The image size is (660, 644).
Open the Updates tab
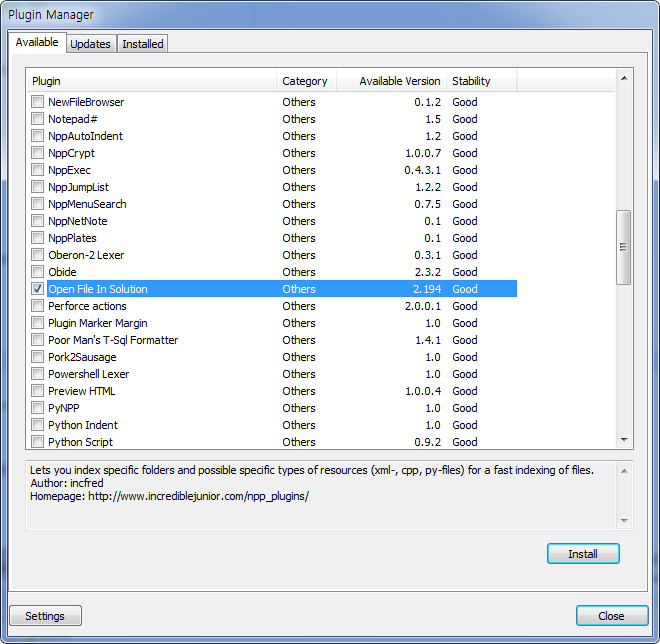click(x=90, y=44)
